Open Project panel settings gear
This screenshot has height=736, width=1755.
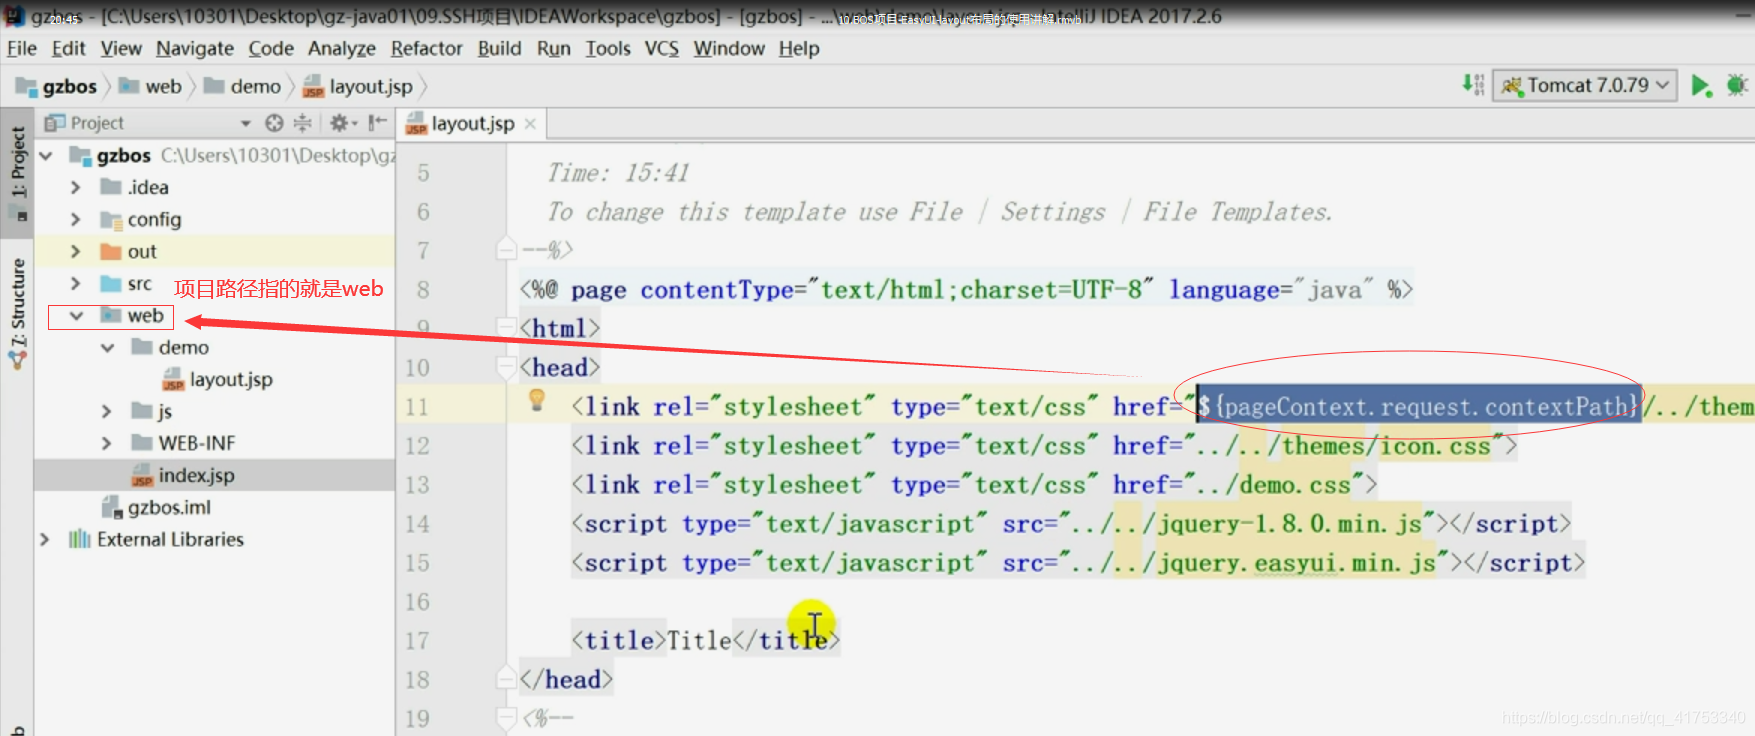point(342,123)
